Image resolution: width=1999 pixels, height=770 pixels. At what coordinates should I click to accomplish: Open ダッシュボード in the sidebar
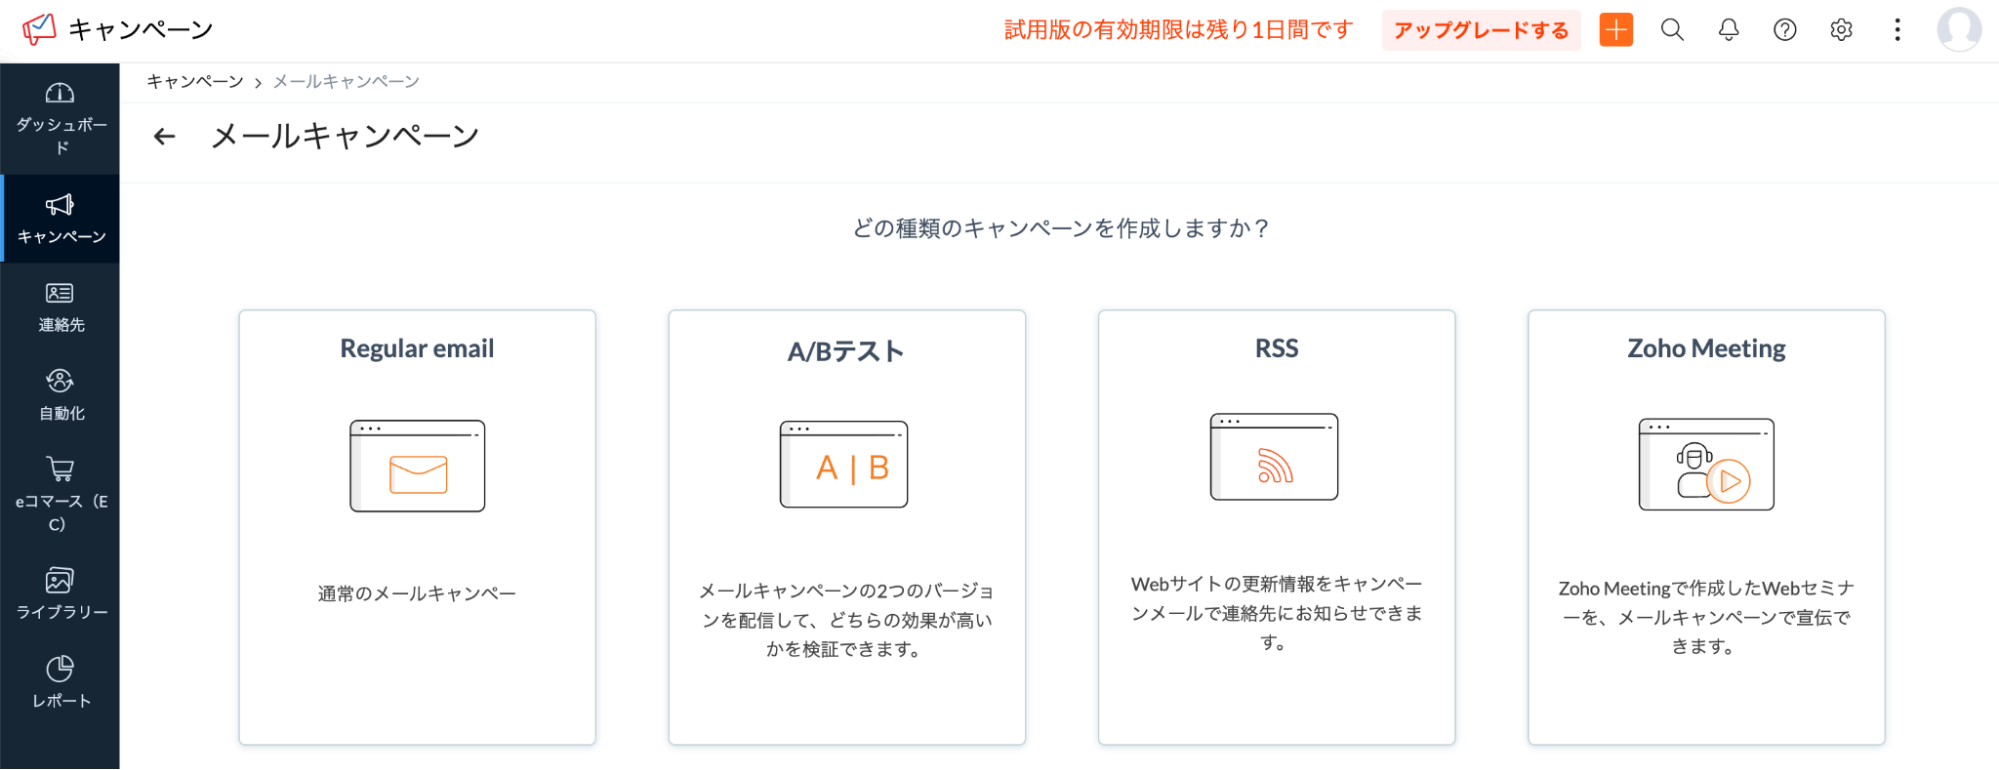(x=60, y=118)
